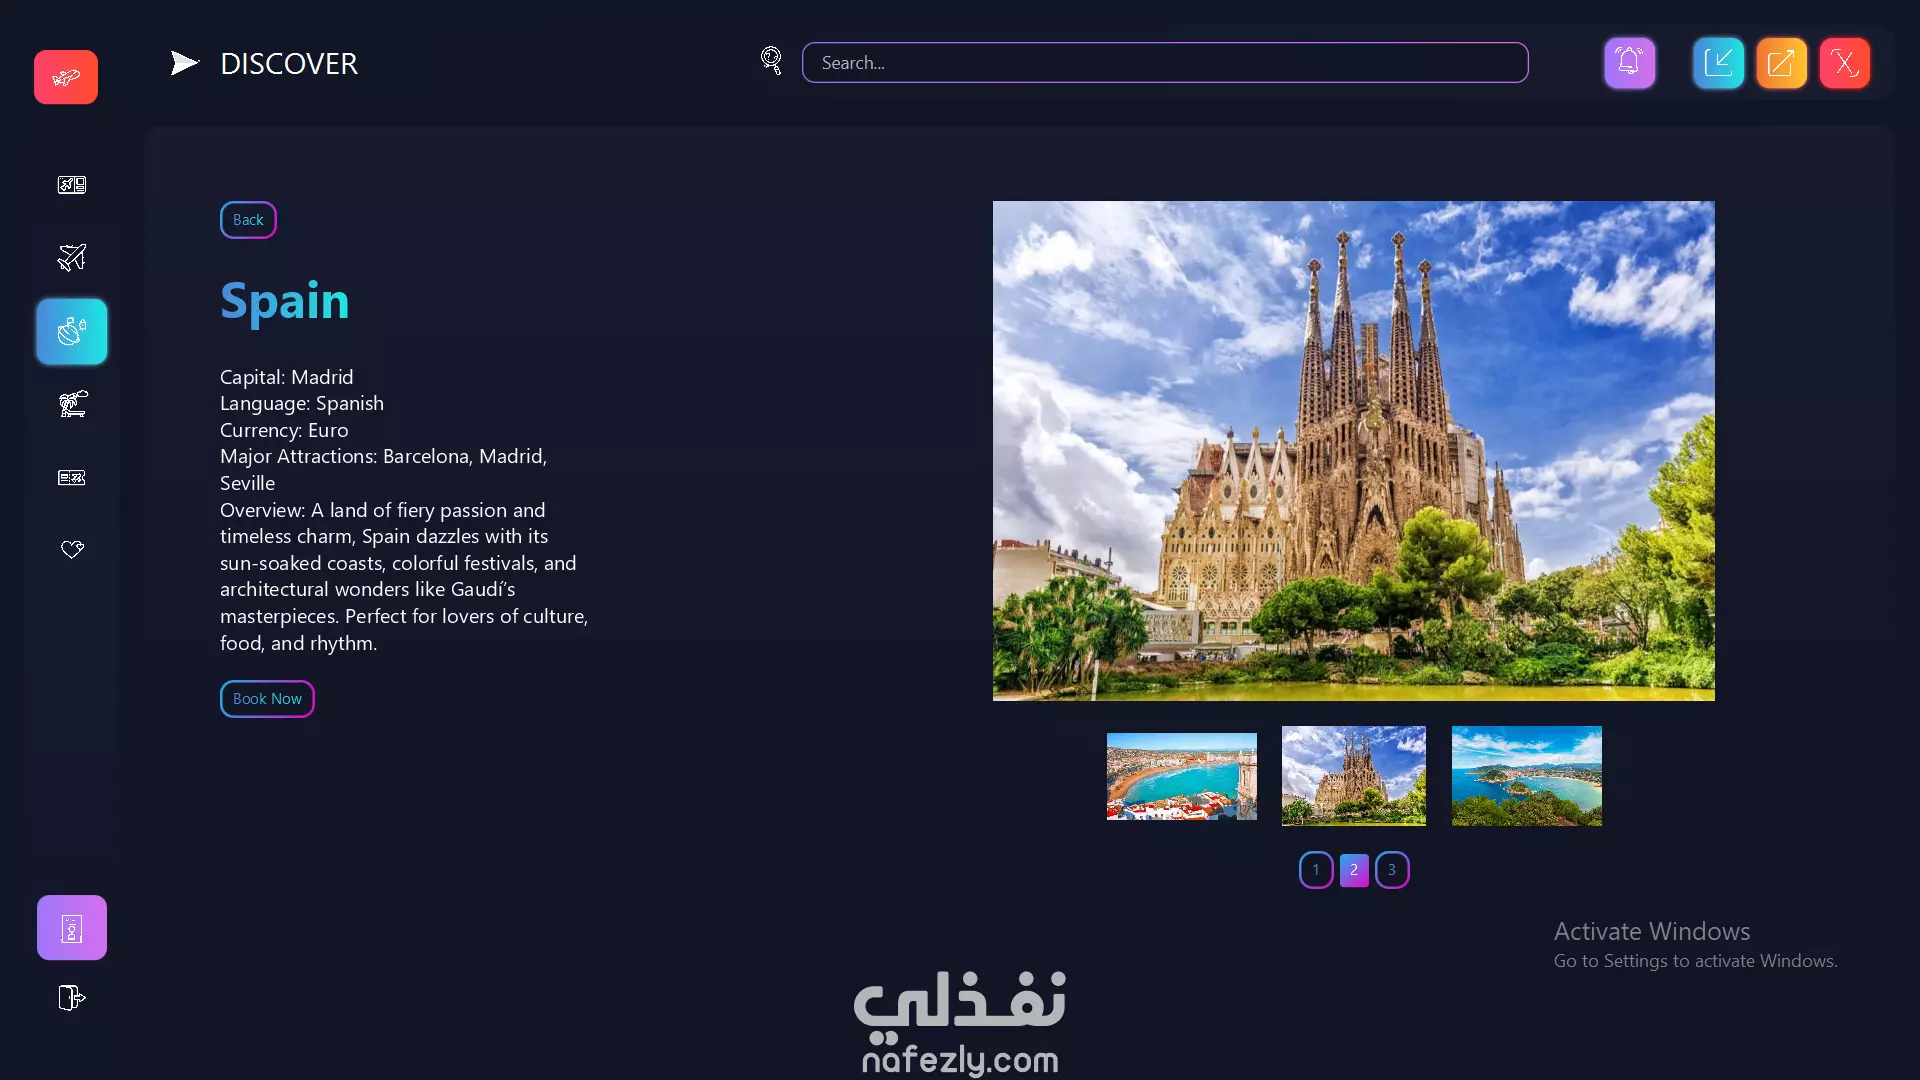Open the ticket bookings sidebar icon
Viewport: 1920px width, 1080px height.
[x=71, y=478]
